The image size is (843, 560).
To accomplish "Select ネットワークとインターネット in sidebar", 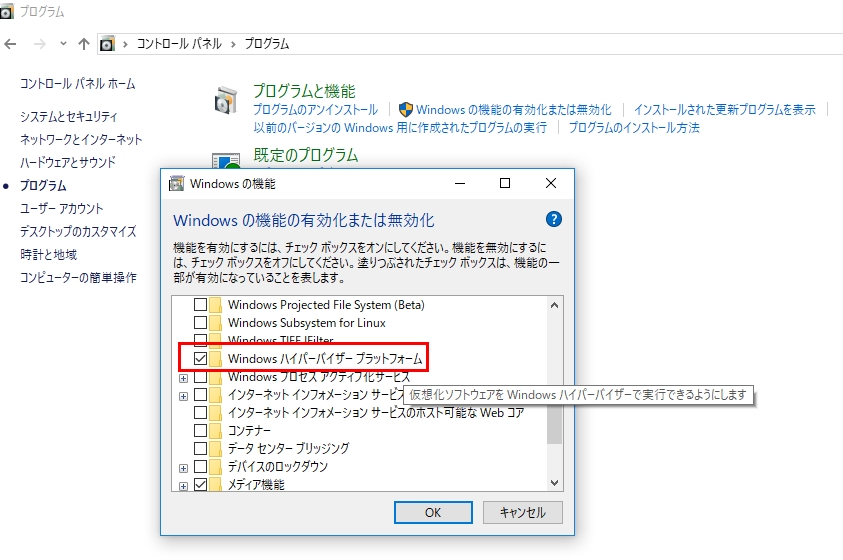I will click(x=81, y=140).
